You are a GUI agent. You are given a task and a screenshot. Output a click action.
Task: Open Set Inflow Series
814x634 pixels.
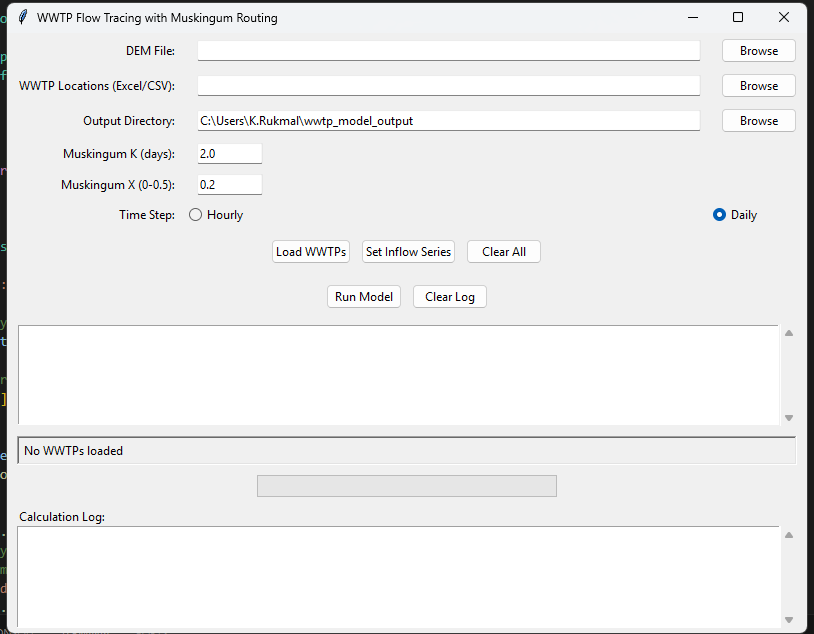[408, 251]
